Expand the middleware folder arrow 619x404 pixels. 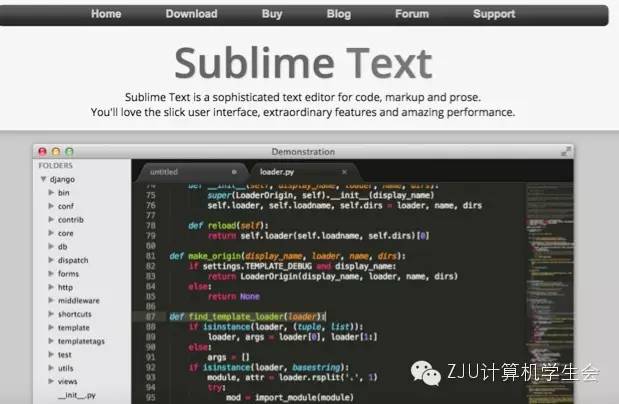[x=51, y=301]
